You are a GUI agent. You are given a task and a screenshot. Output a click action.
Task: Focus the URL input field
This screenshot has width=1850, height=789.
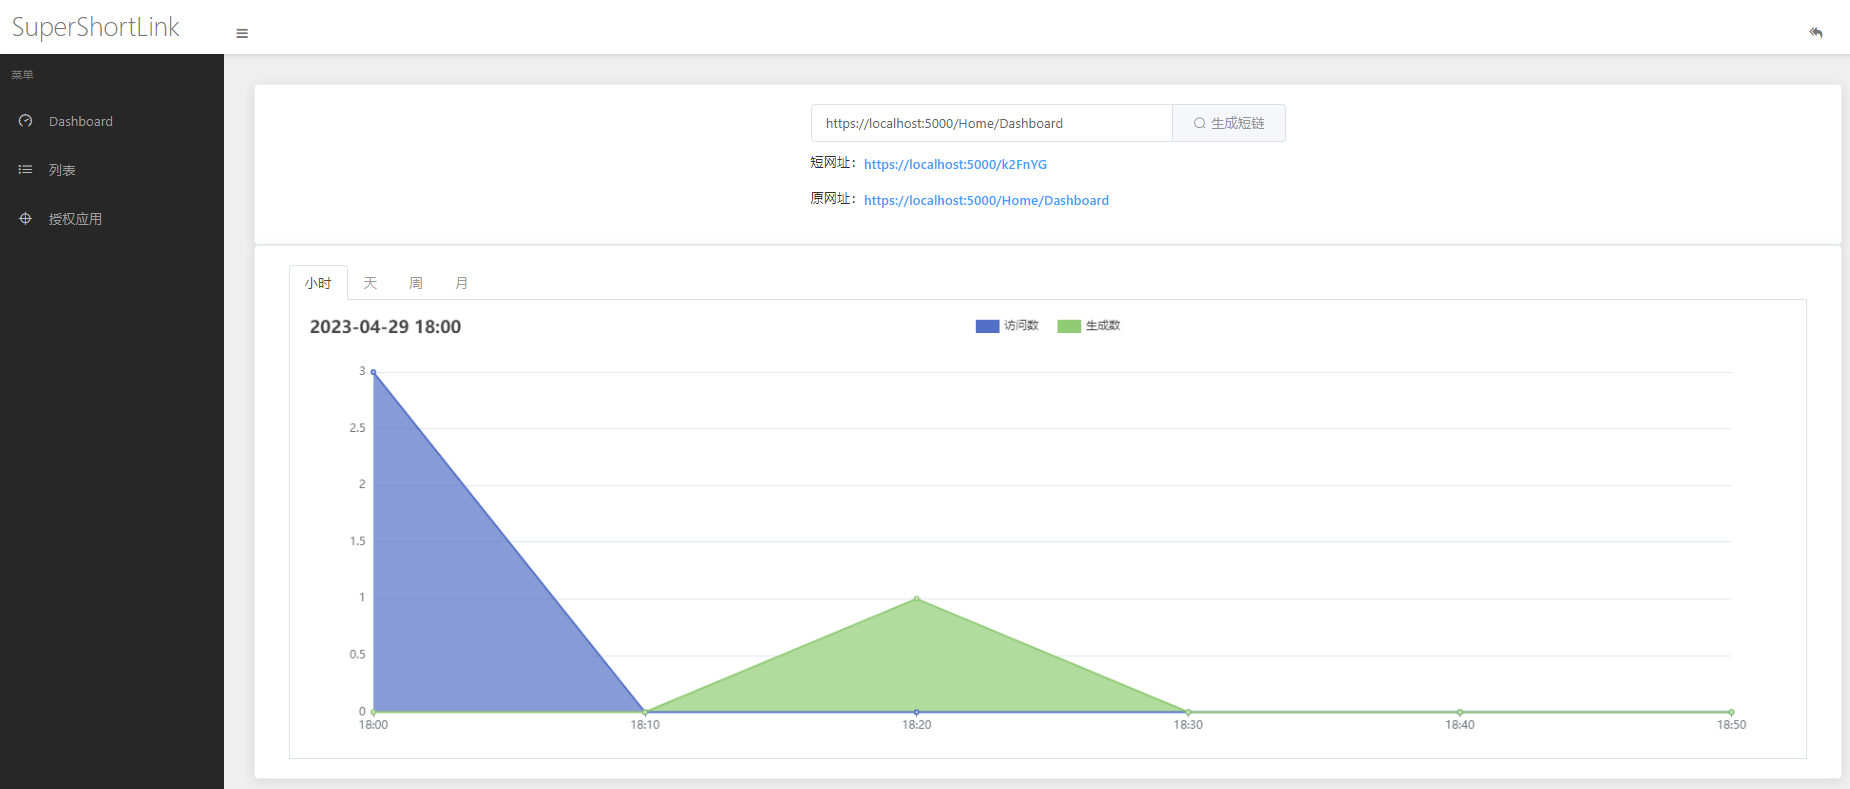click(992, 123)
